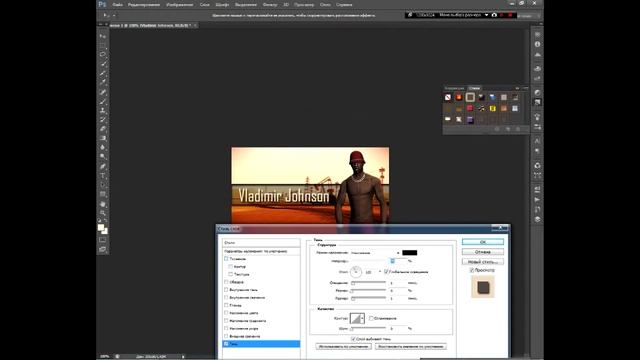Change screen mode icon in toolbar
The height and width of the screenshot is (360, 640).
click(x=102, y=249)
